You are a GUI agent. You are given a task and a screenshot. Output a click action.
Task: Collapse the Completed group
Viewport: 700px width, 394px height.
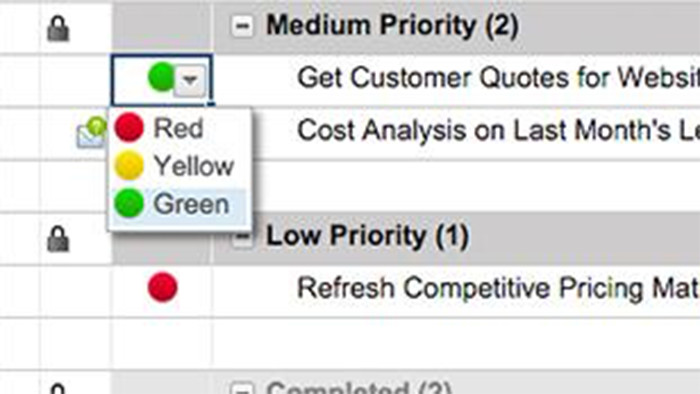tap(242, 388)
